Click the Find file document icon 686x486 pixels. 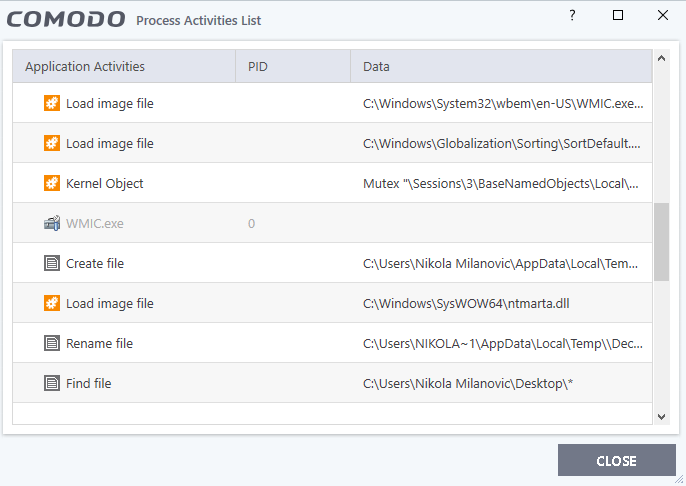point(52,383)
